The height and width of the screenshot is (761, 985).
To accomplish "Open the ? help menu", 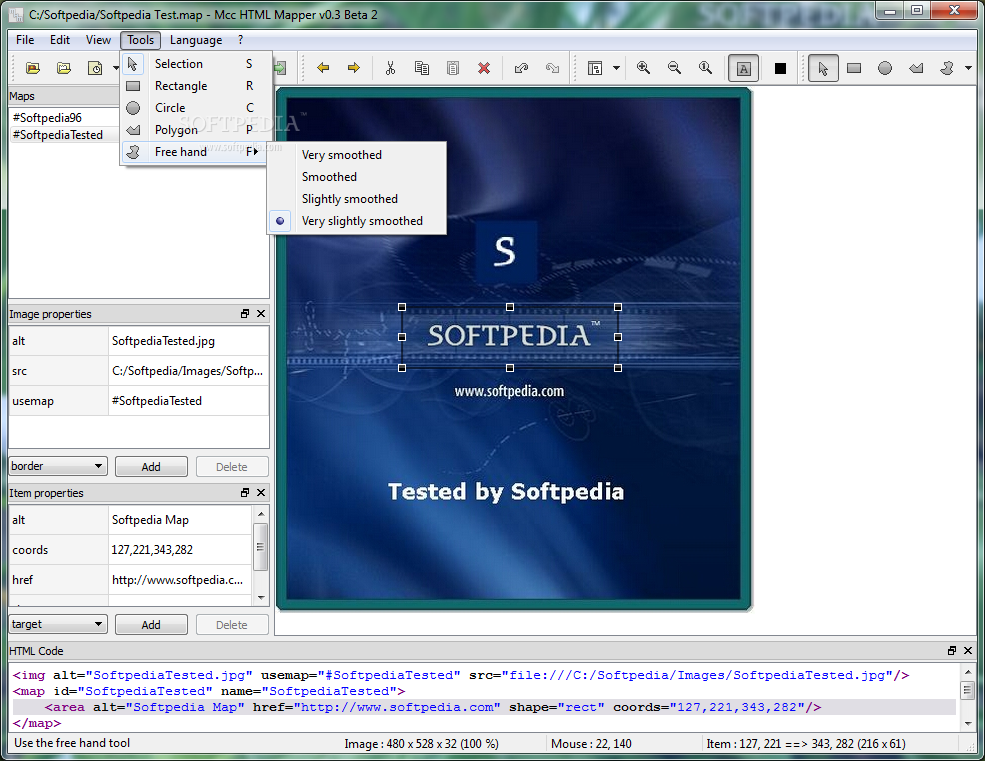I will [x=241, y=40].
